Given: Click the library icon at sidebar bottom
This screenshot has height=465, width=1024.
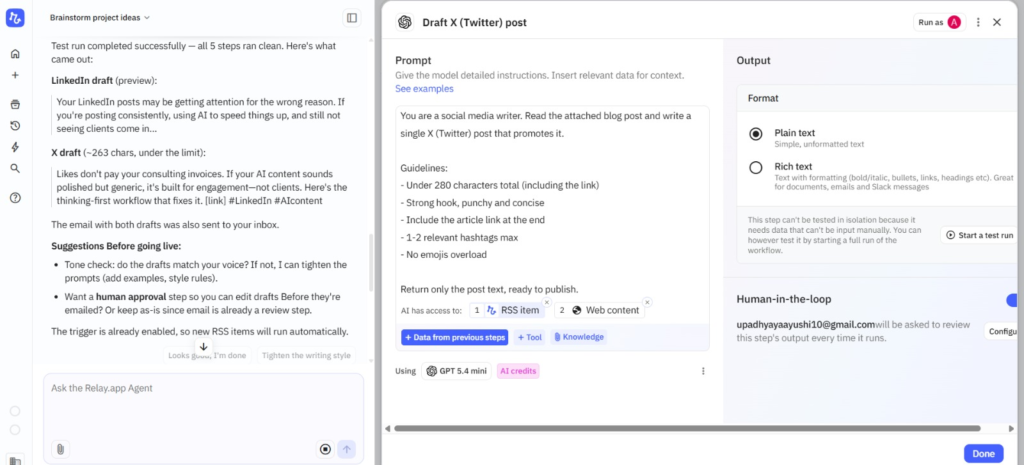Looking at the screenshot, I should pos(15,461).
